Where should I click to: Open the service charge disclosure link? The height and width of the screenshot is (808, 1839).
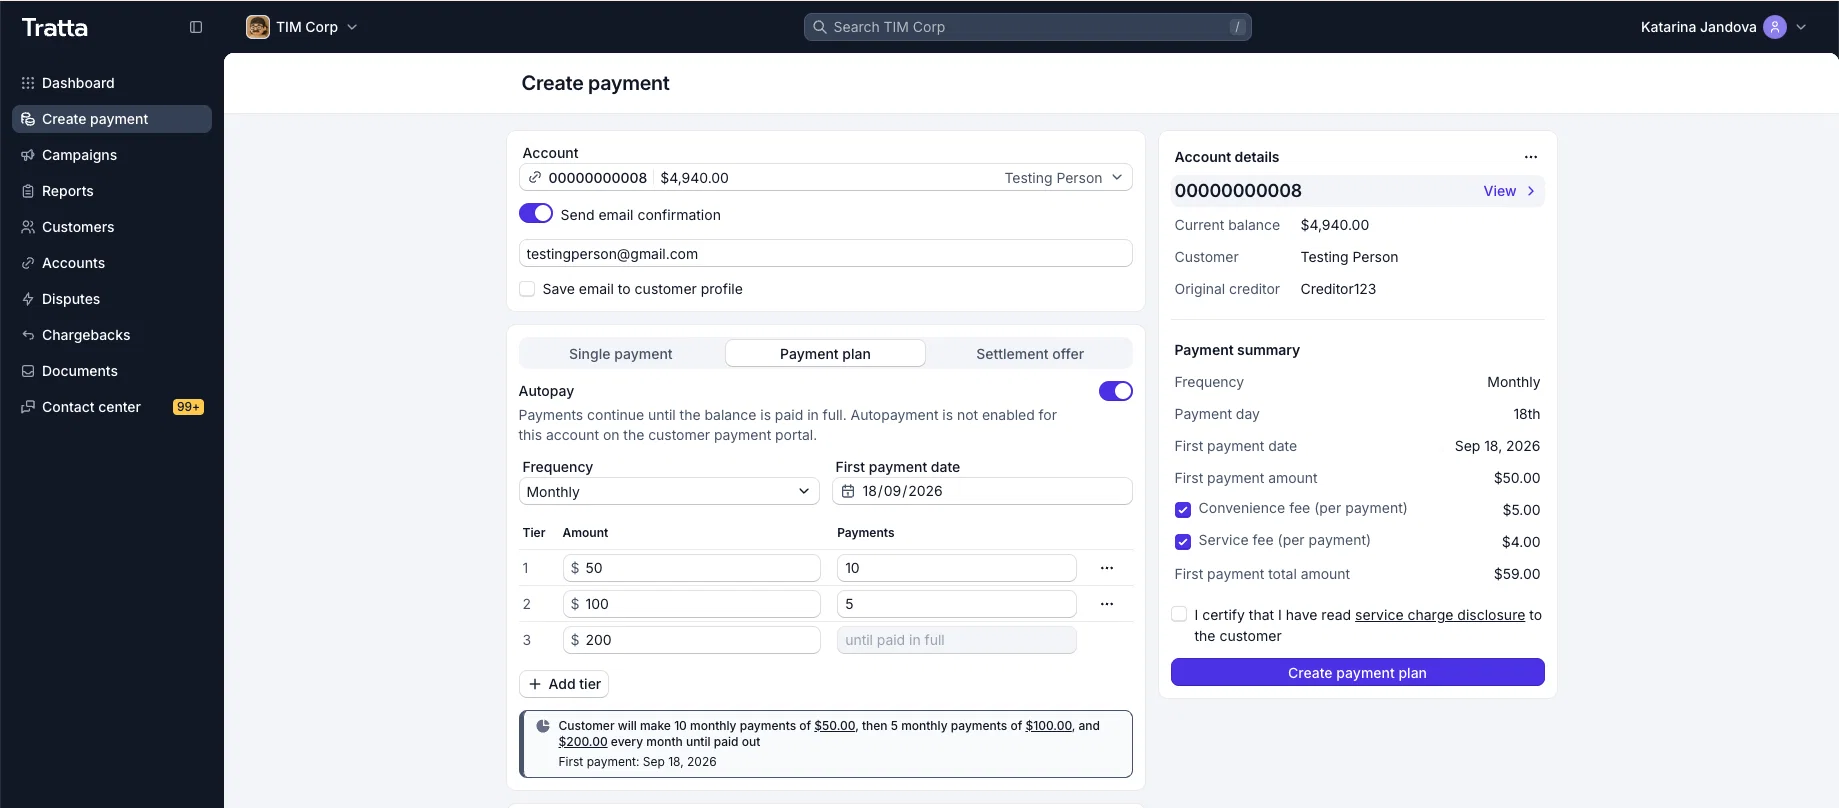click(1440, 615)
